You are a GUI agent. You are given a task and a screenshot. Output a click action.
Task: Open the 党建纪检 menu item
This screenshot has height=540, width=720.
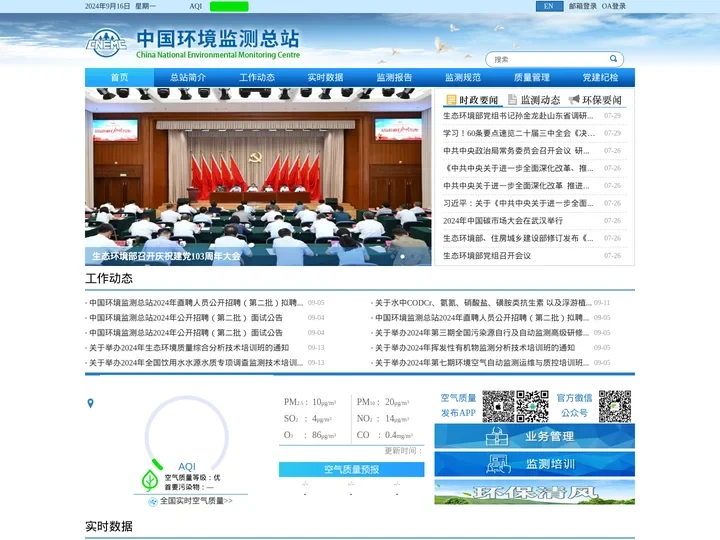click(601, 77)
